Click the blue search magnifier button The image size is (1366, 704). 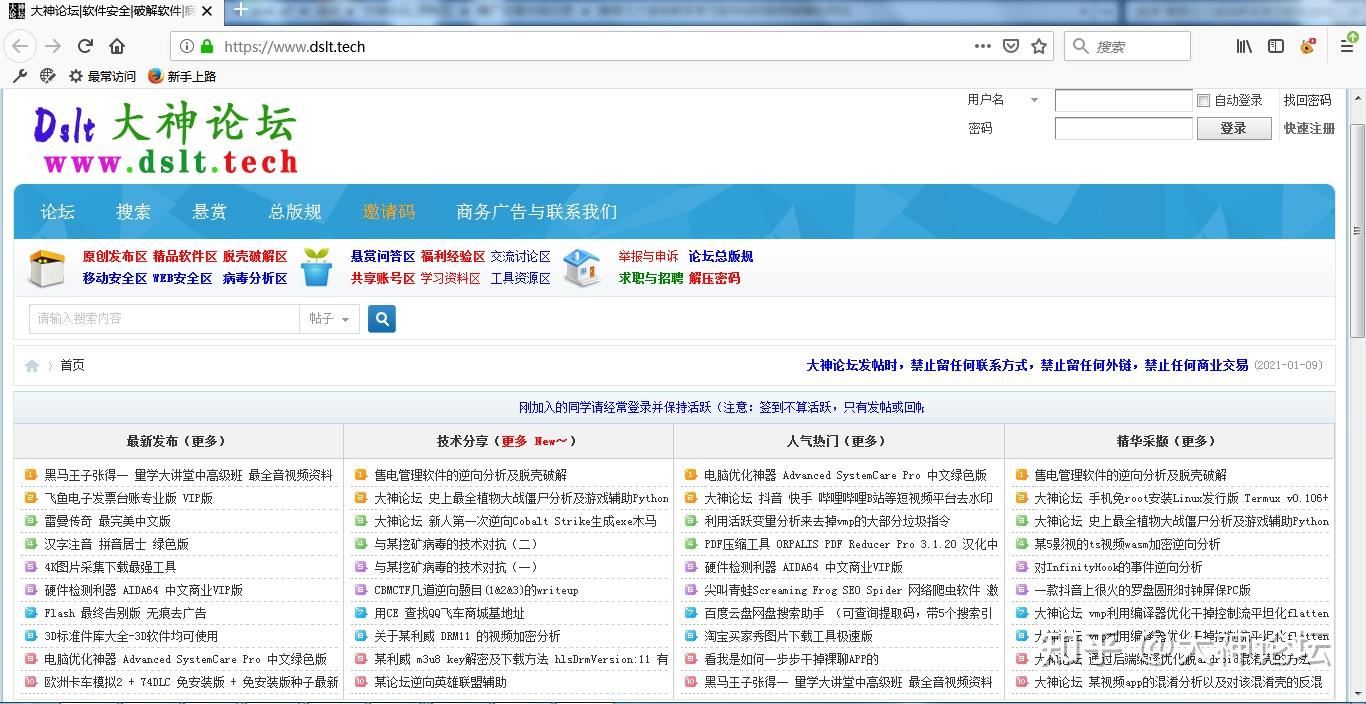[382, 319]
